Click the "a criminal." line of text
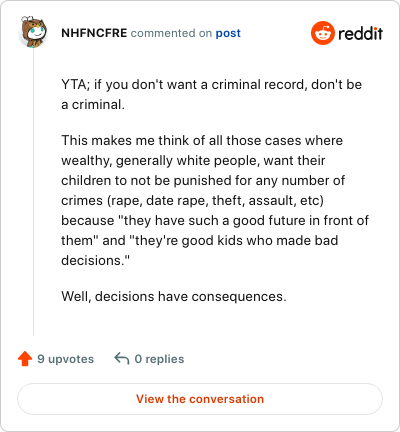 pyautogui.click(x=93, y=105)
